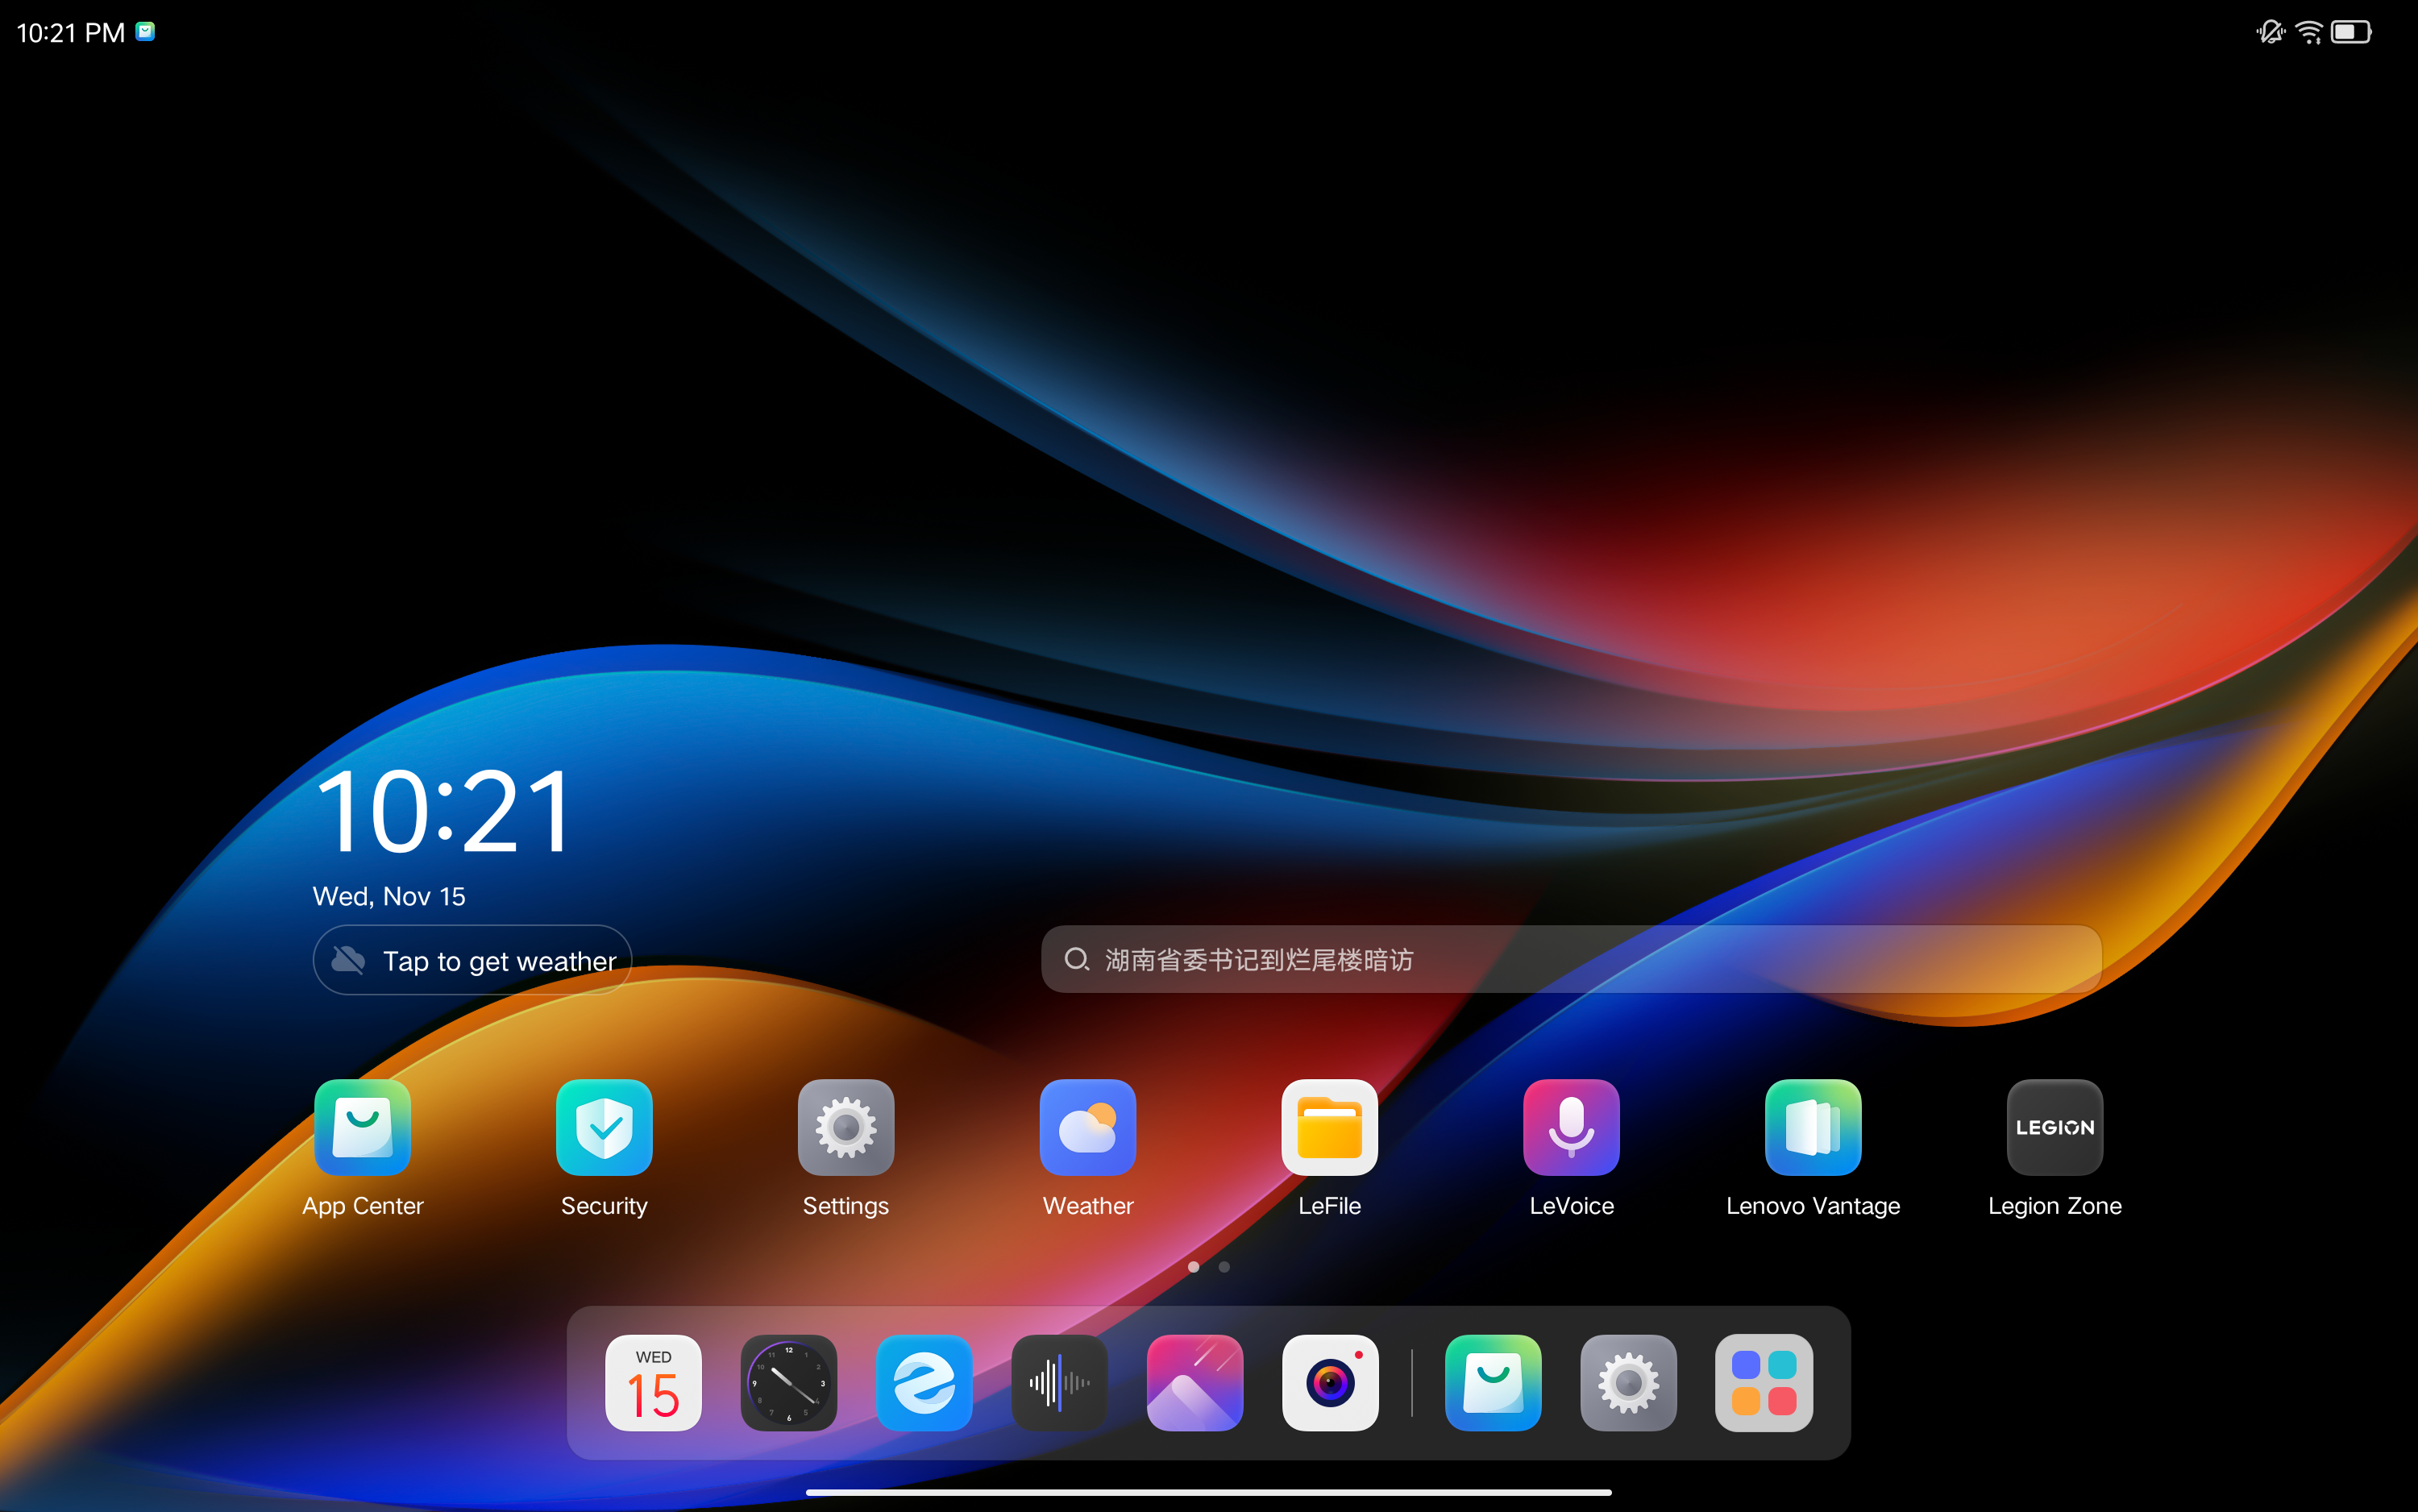The height and width of the screenshot is (1512, 2418).
Task: Switch to second home screen page dot
Action: pyautogui.click(x=1224, y=1267)
